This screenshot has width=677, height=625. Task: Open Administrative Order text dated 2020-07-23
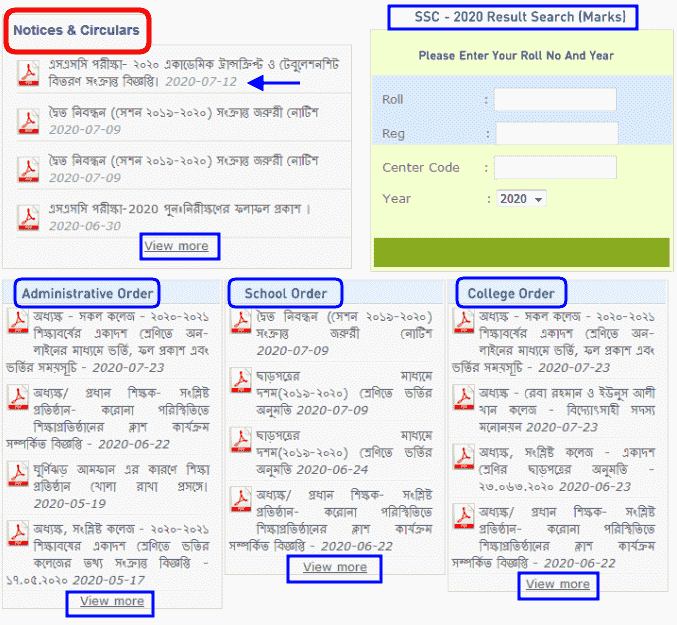pos(108,342)
